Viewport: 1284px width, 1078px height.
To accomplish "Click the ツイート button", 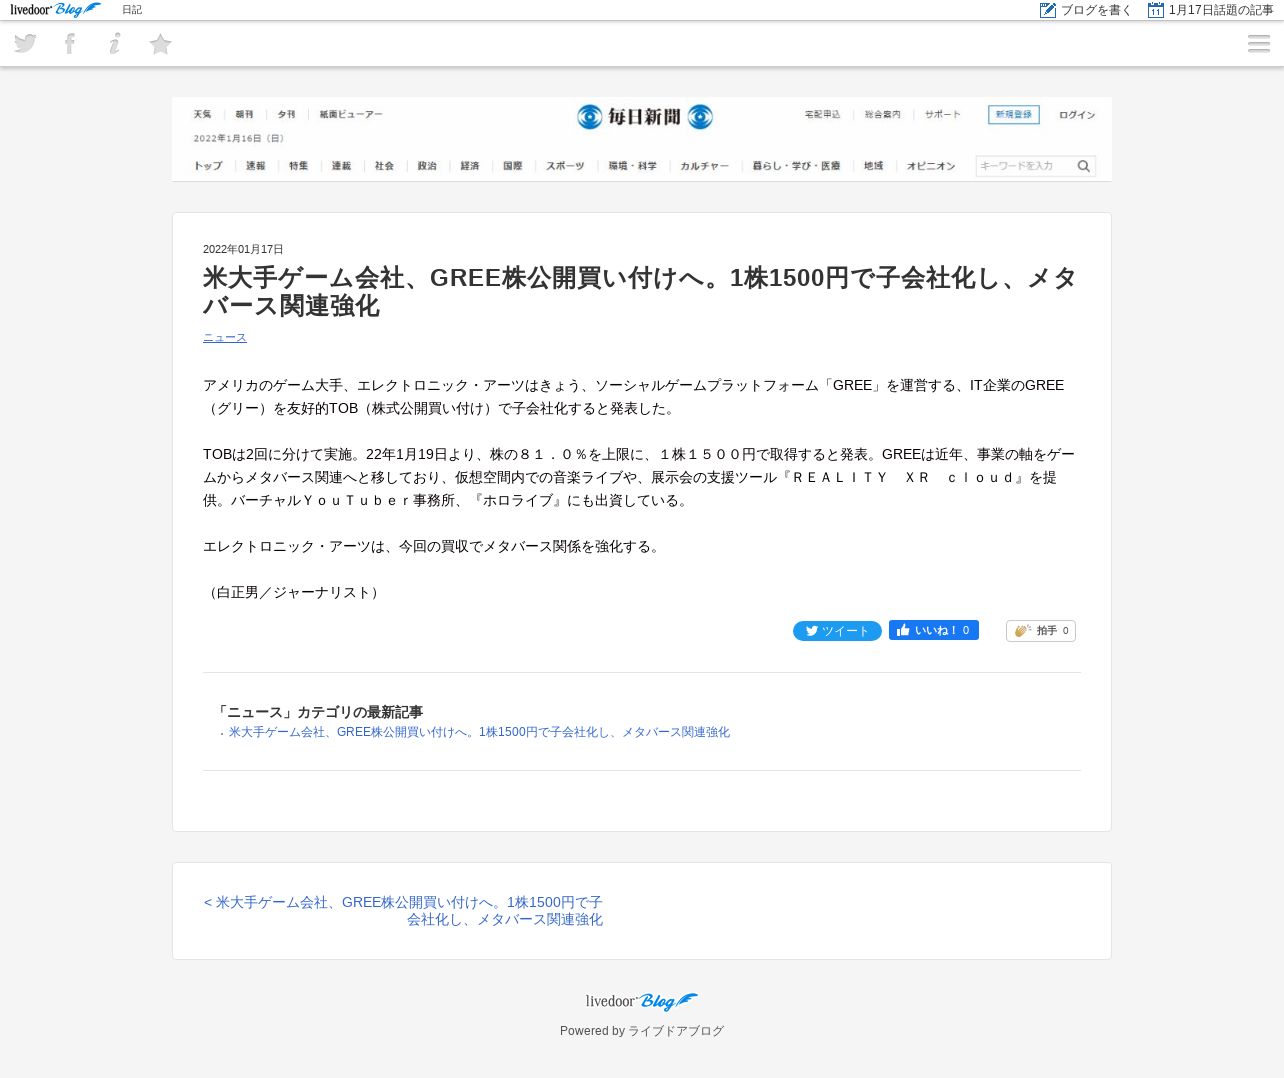I will (x=837, y=631).
